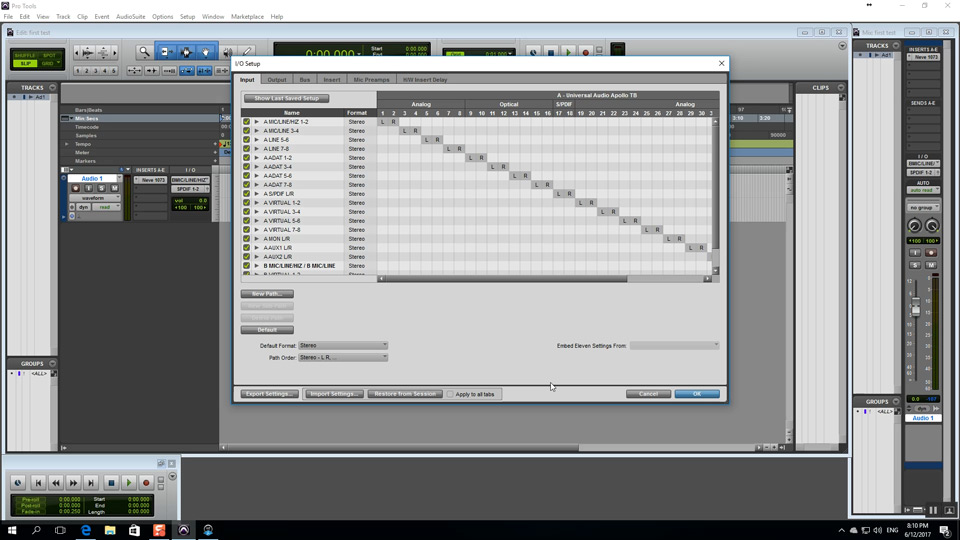Switch to the Insert tab
The image size is (960, 540).
coord(332,80)
